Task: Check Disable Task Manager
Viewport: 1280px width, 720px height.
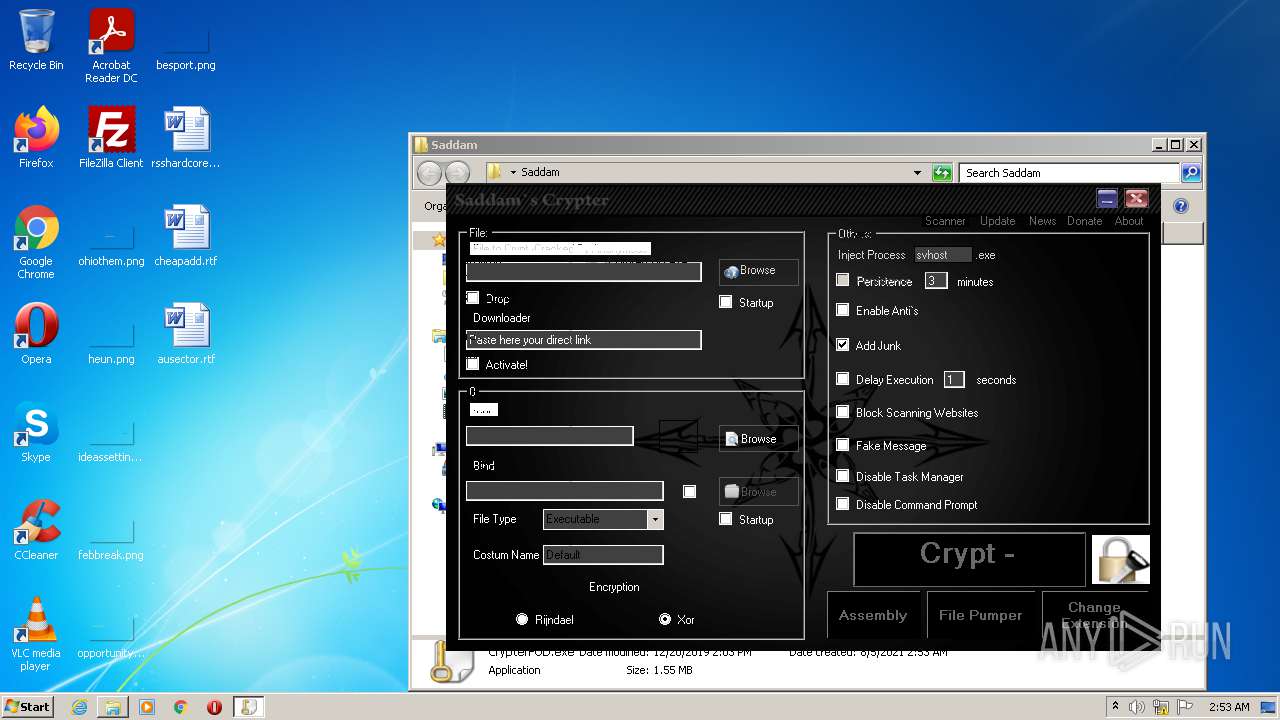Action: coord(843,476)
